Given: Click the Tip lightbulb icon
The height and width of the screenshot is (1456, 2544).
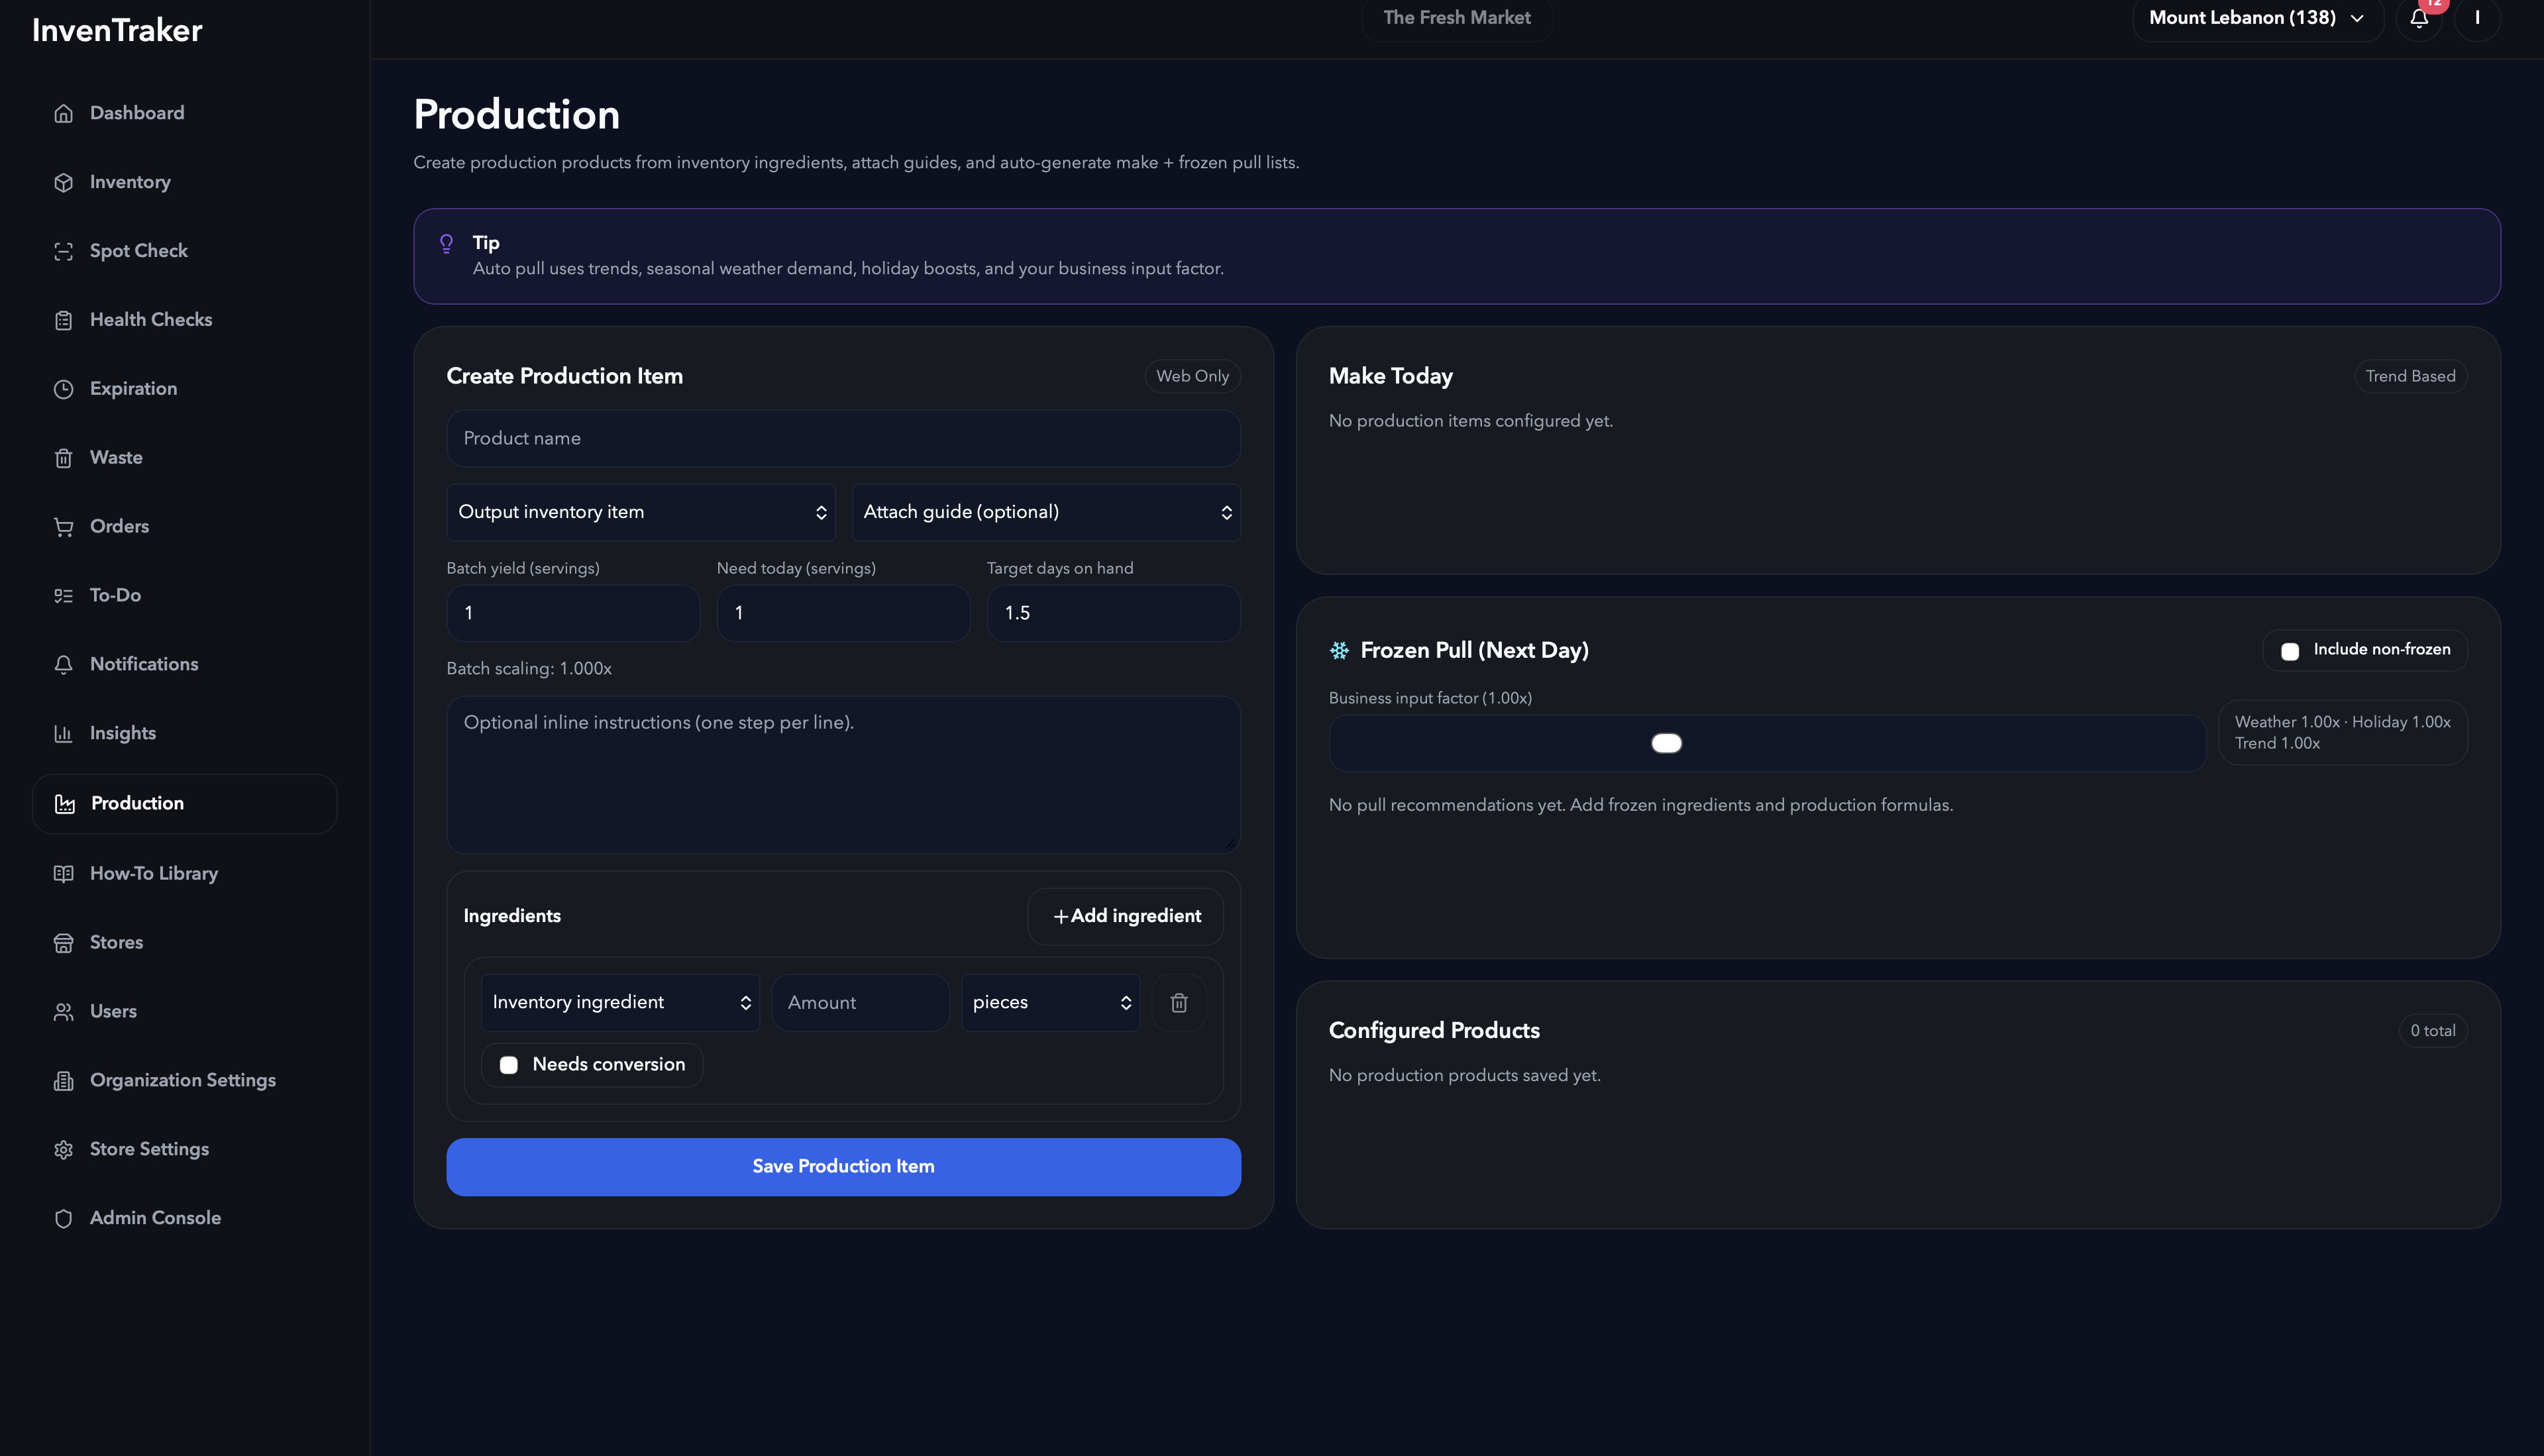Looking at the screenshot, I should pos(446,243).
